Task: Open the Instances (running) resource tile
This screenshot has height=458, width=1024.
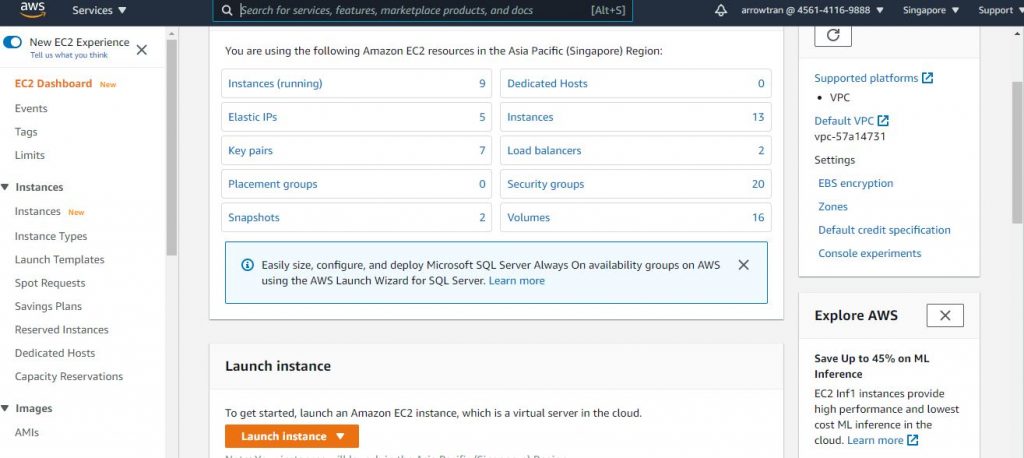Action: [357, 84]
